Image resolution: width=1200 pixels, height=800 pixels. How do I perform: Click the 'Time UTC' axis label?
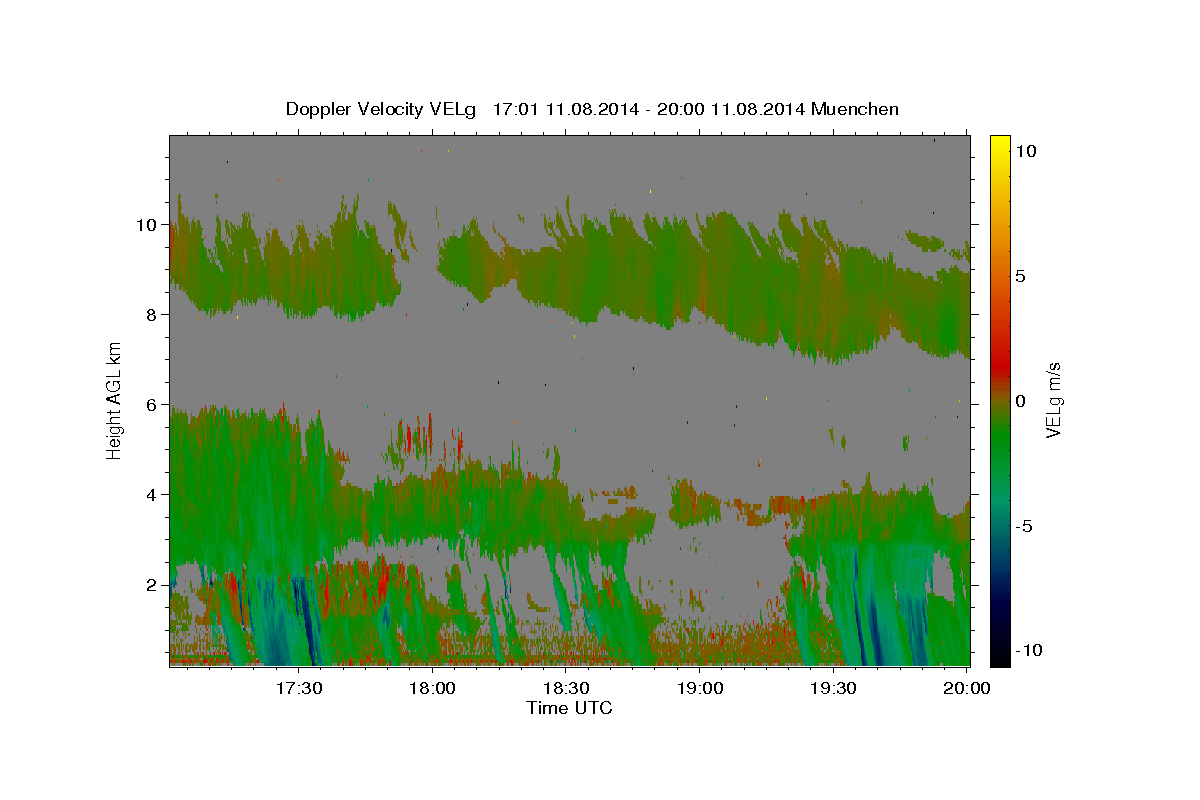(569, 708)
